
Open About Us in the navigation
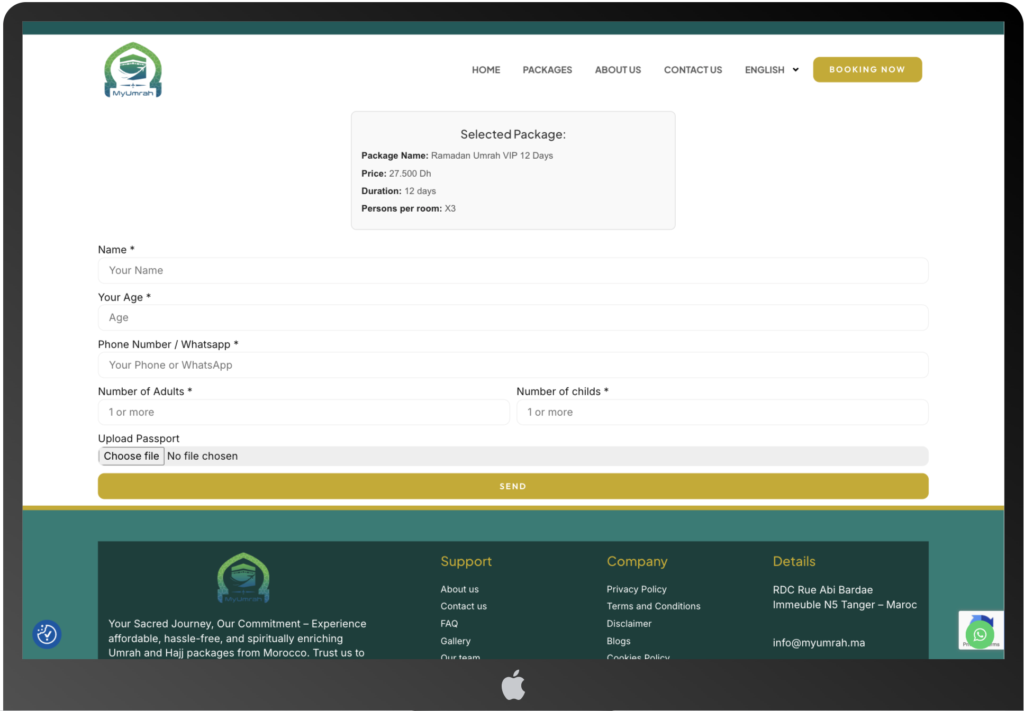coord(617,70)
